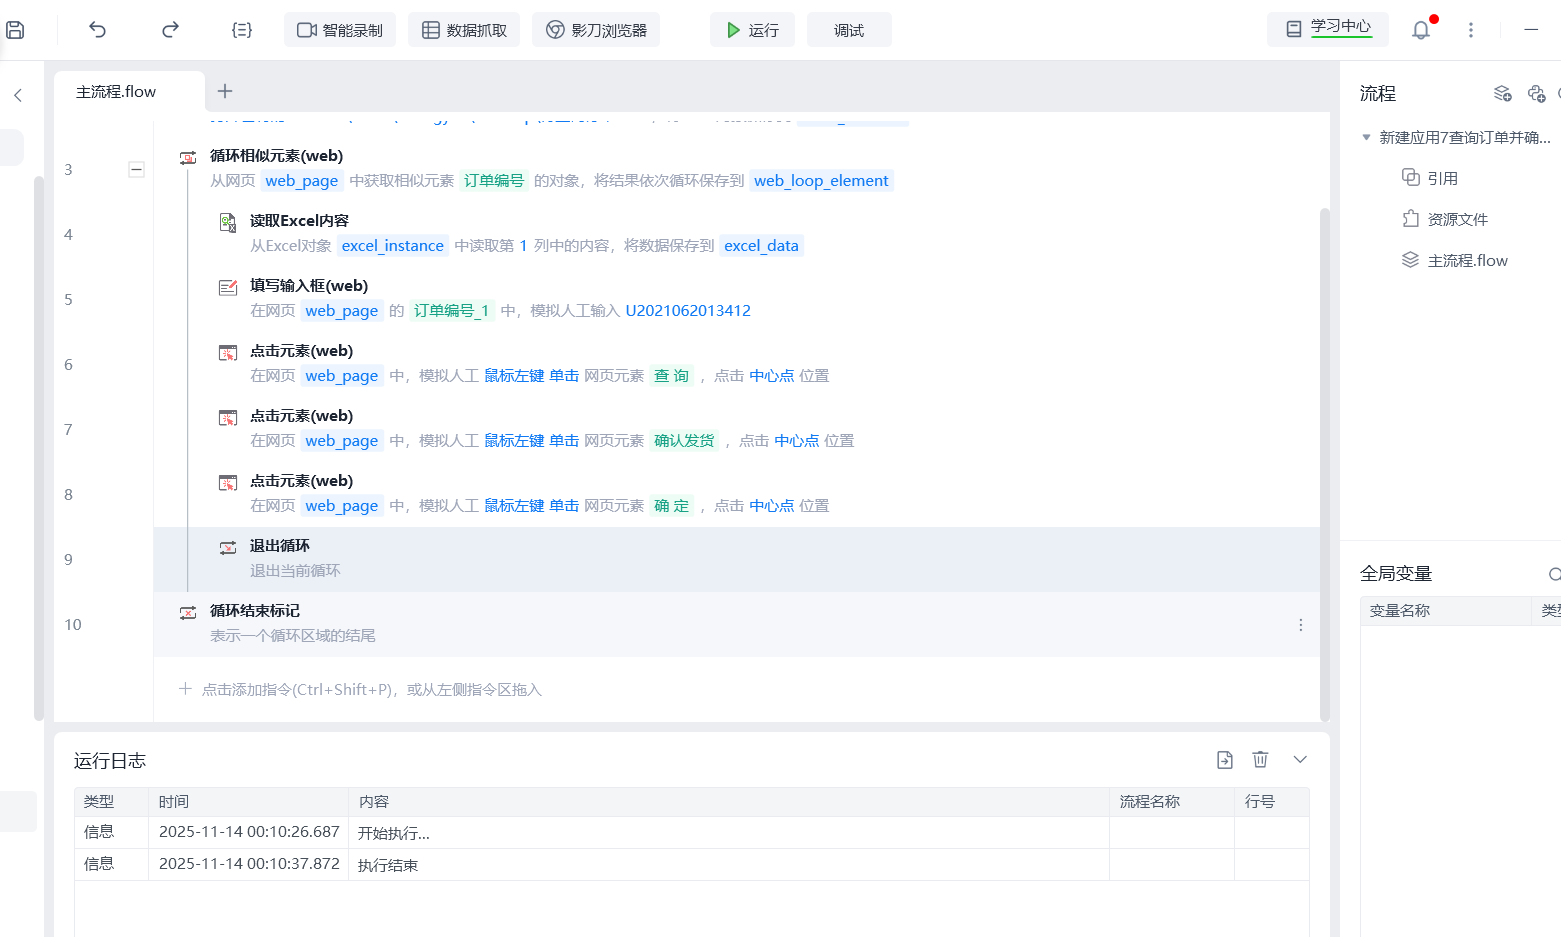Click the 订单编号 element tag
The height and width of the screenshot is (937, 1561).
pyautogui.click(x=494, y=181)
